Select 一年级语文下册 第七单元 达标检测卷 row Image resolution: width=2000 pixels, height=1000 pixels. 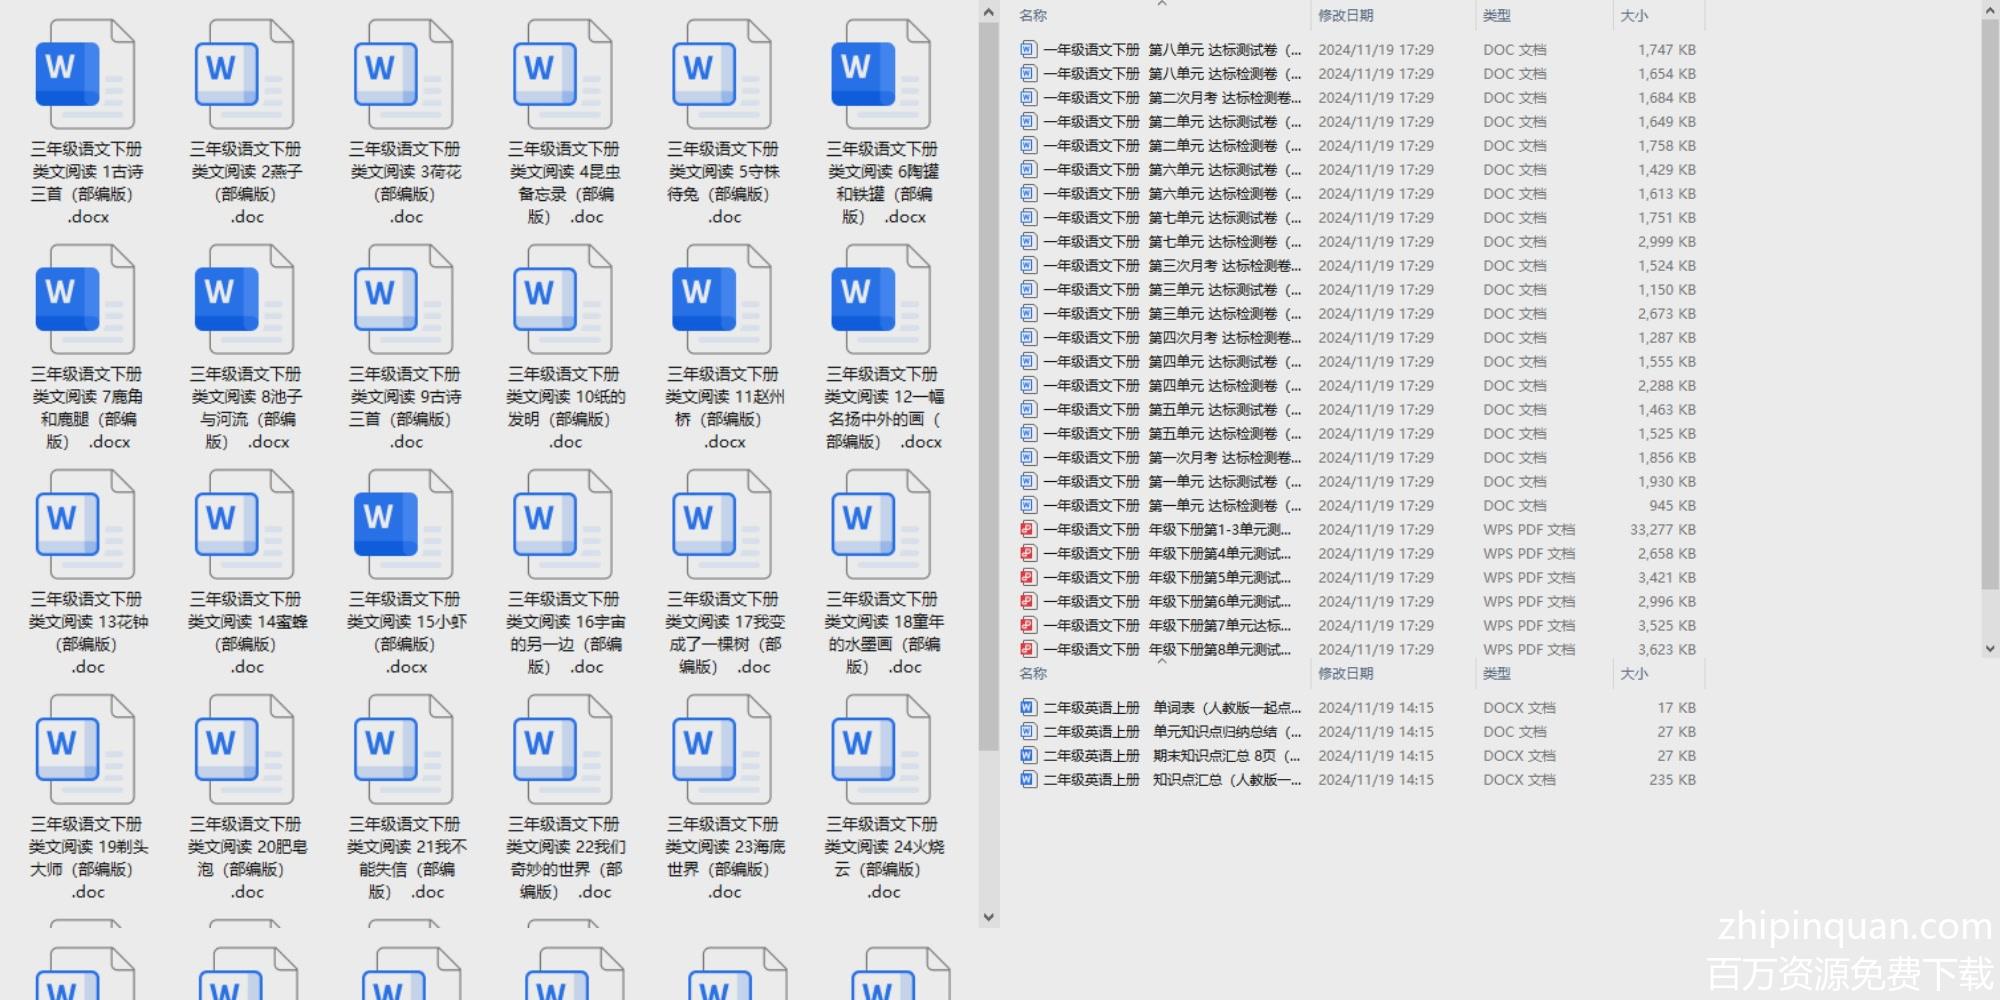coord(1171,242)
